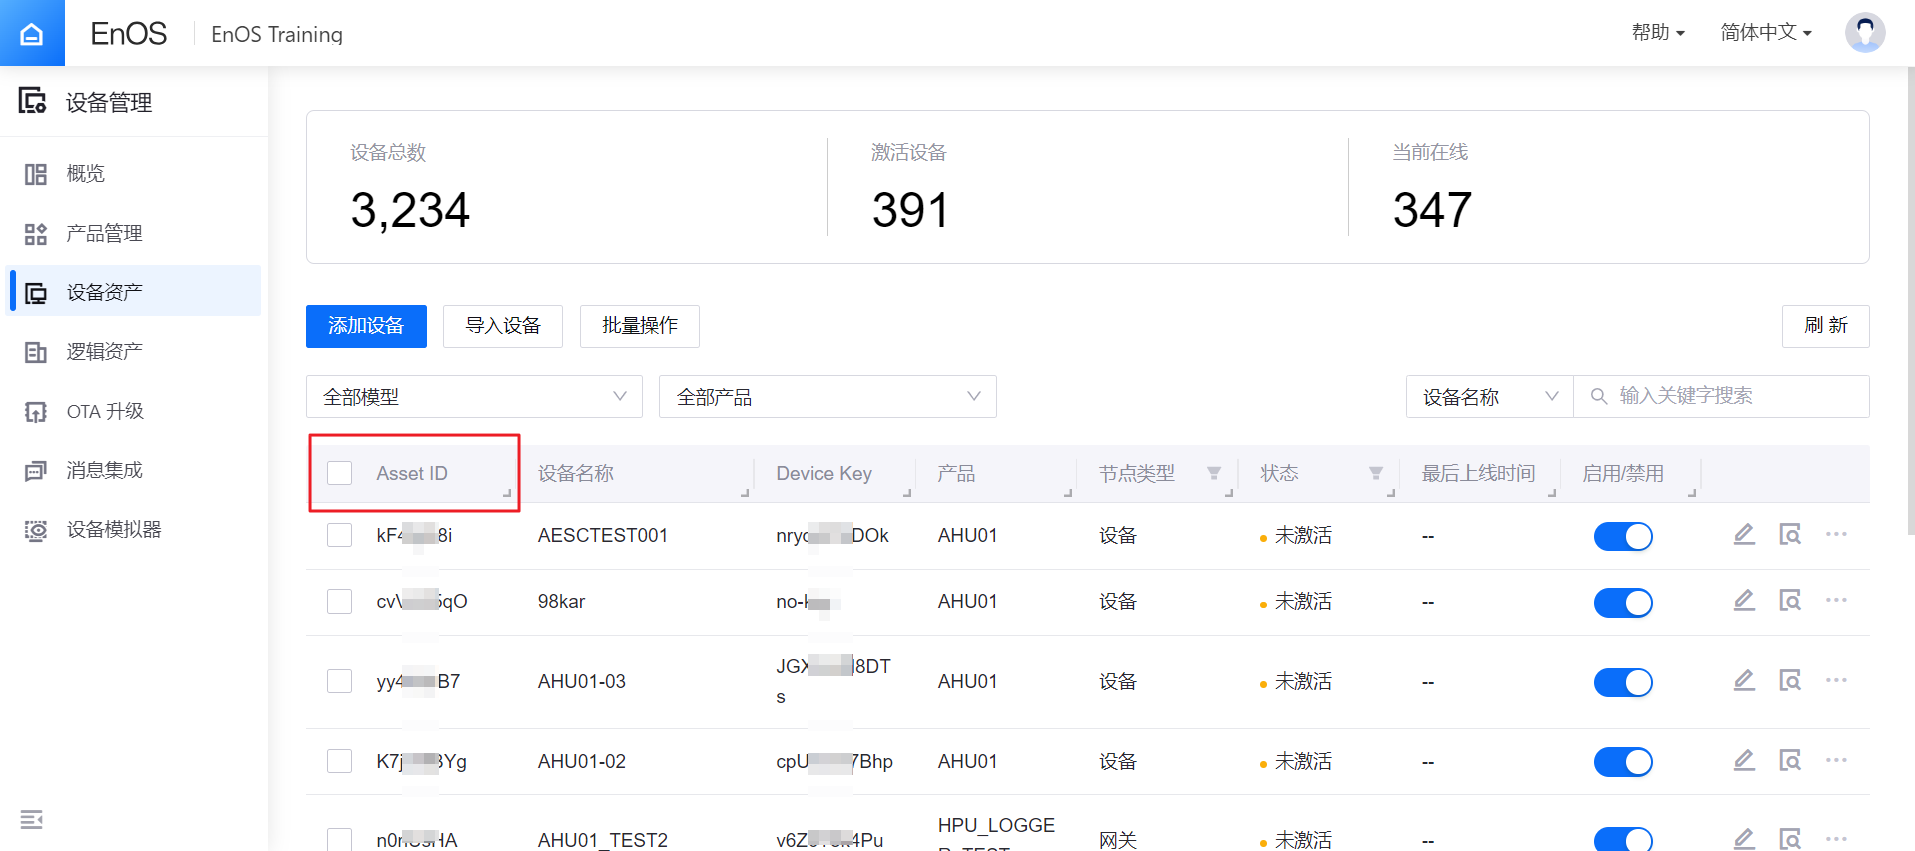Screen dimensions: 1915x851
Task: Click edit pencil icon for AESCTEST001
Action: pos(1744,535)
